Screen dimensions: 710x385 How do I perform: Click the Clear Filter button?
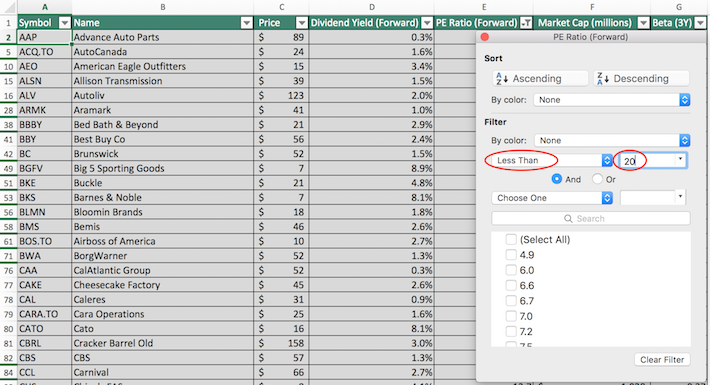[x=662, y=360]
